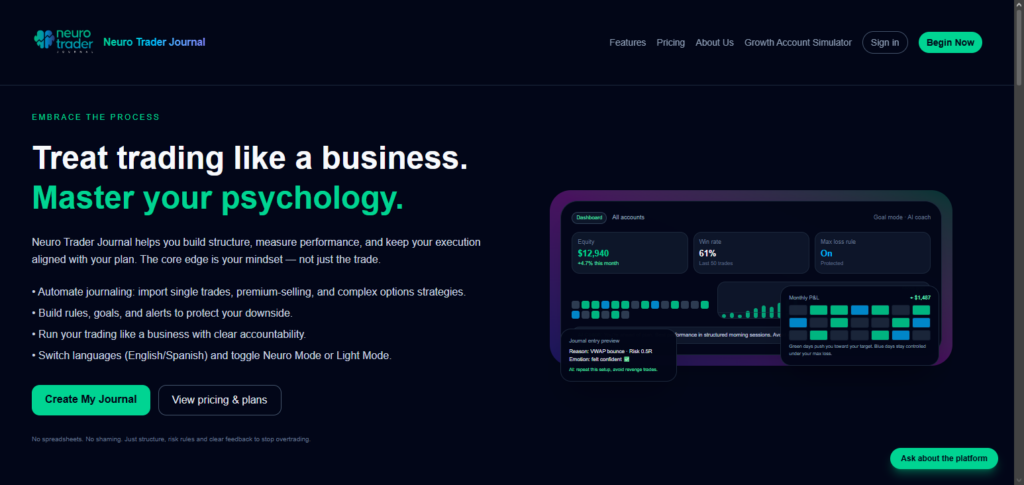Open the Features nav item
Image resolution: width=1024 pixels, height=485 pixels.
click(x=628, y=42)
